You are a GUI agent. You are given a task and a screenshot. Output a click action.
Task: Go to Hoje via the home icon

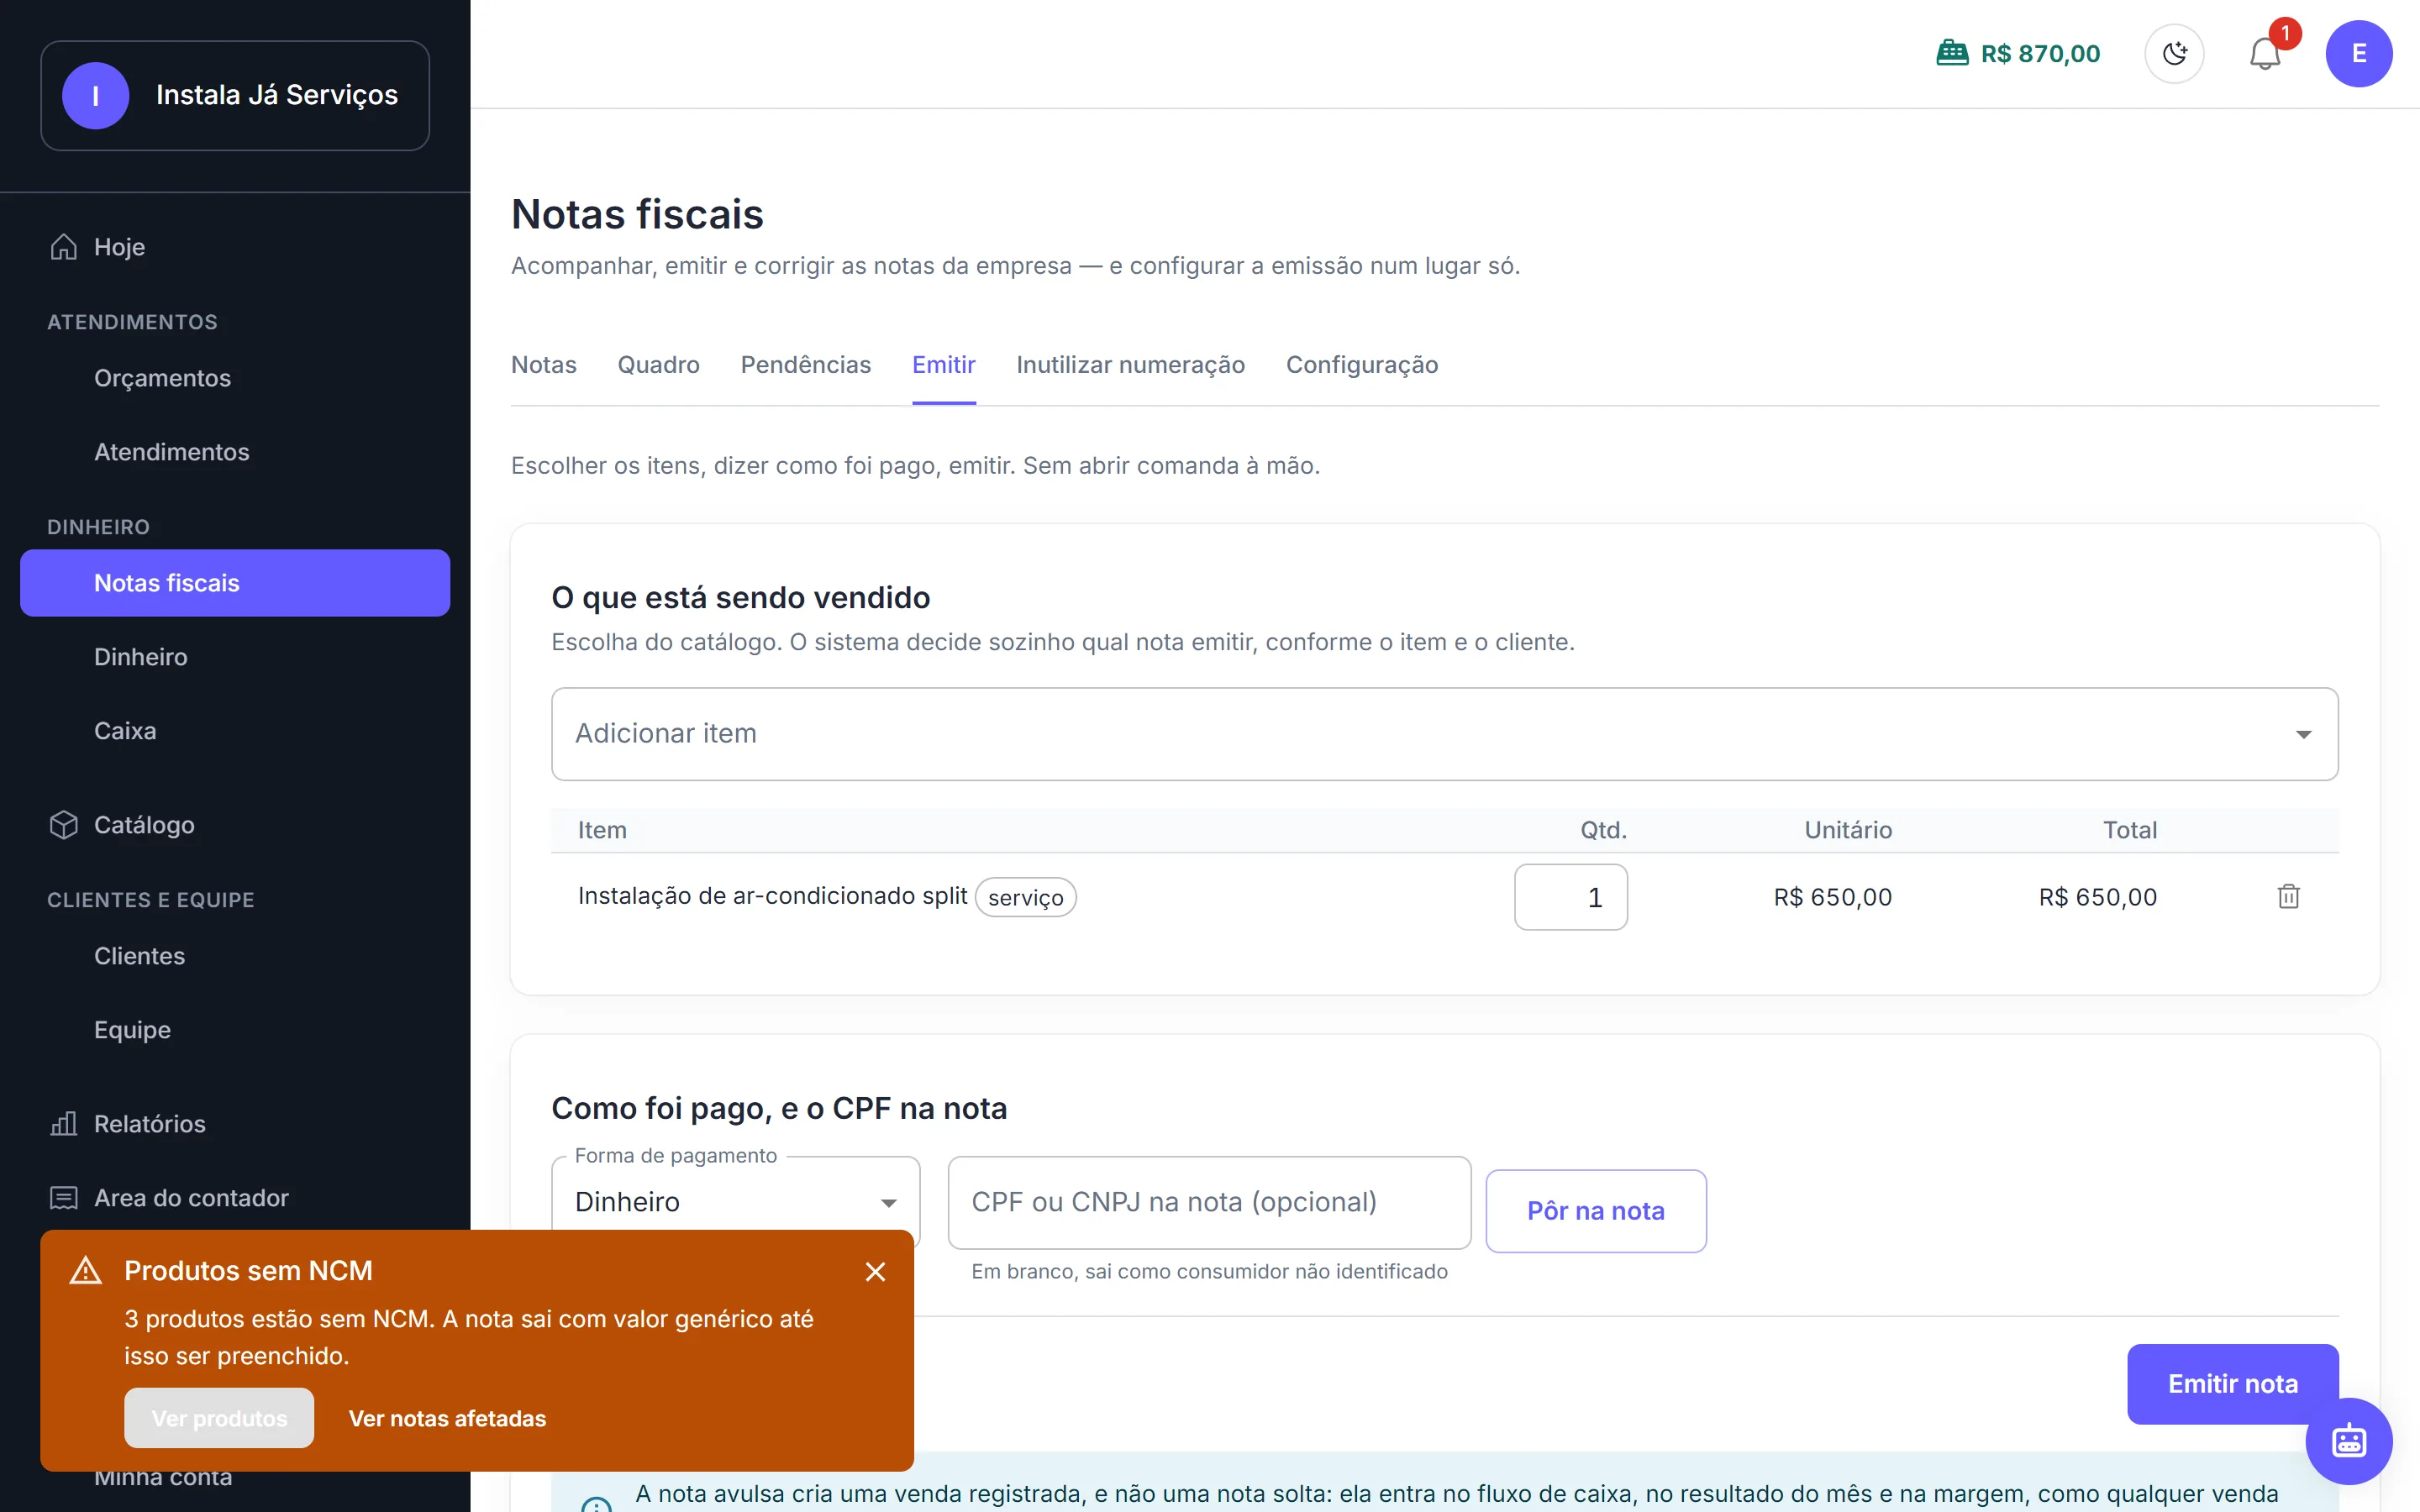(x=64, y=247)
